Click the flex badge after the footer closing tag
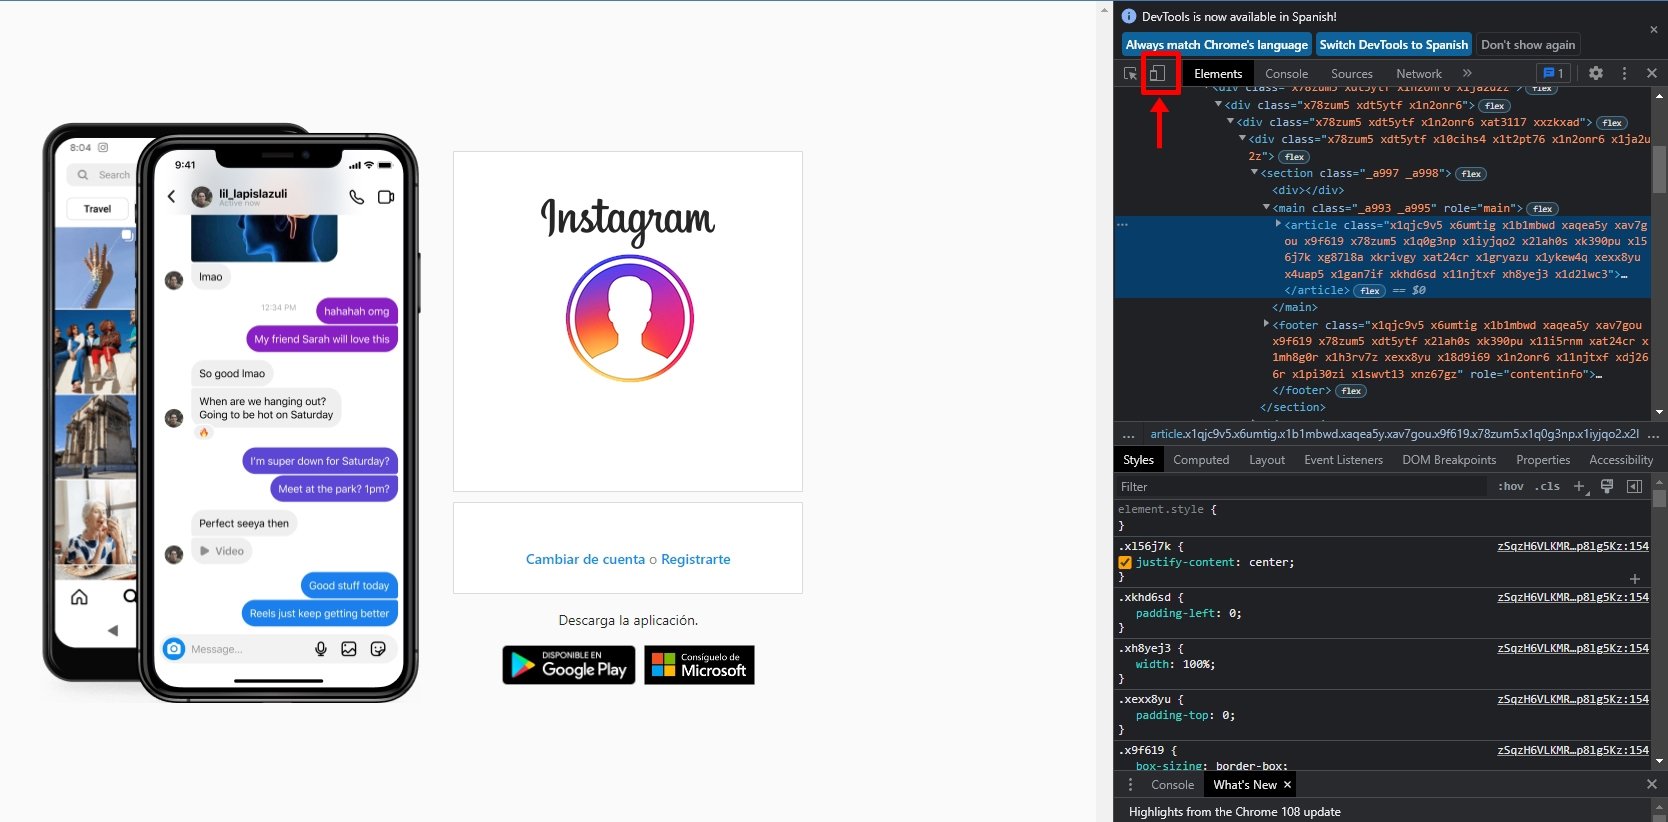The width and height of the screenshot is (1668, 822). pos(1351,391)
